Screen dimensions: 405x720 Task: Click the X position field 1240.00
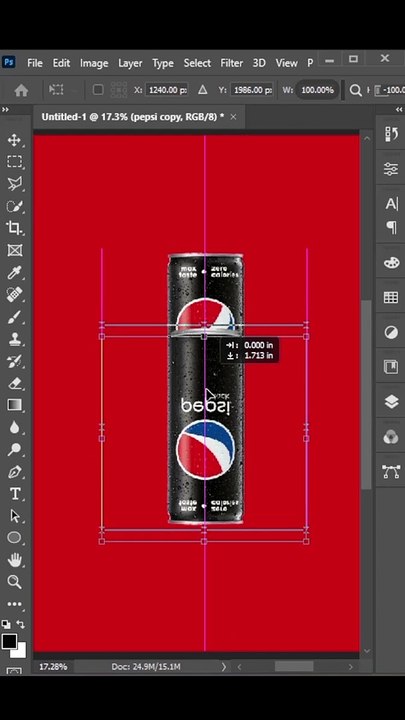pyautogui.click(x=167, y=90)
